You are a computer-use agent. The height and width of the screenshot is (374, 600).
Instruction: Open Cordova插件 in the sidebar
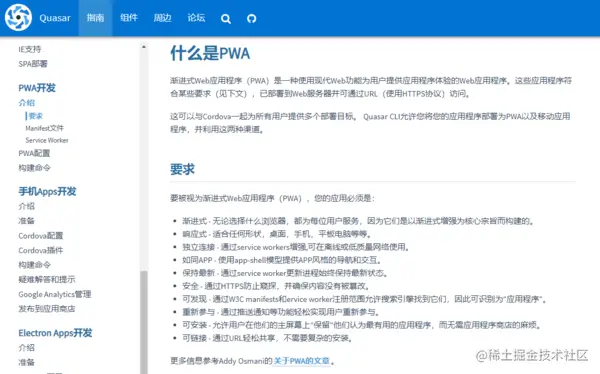pos(41,250)
